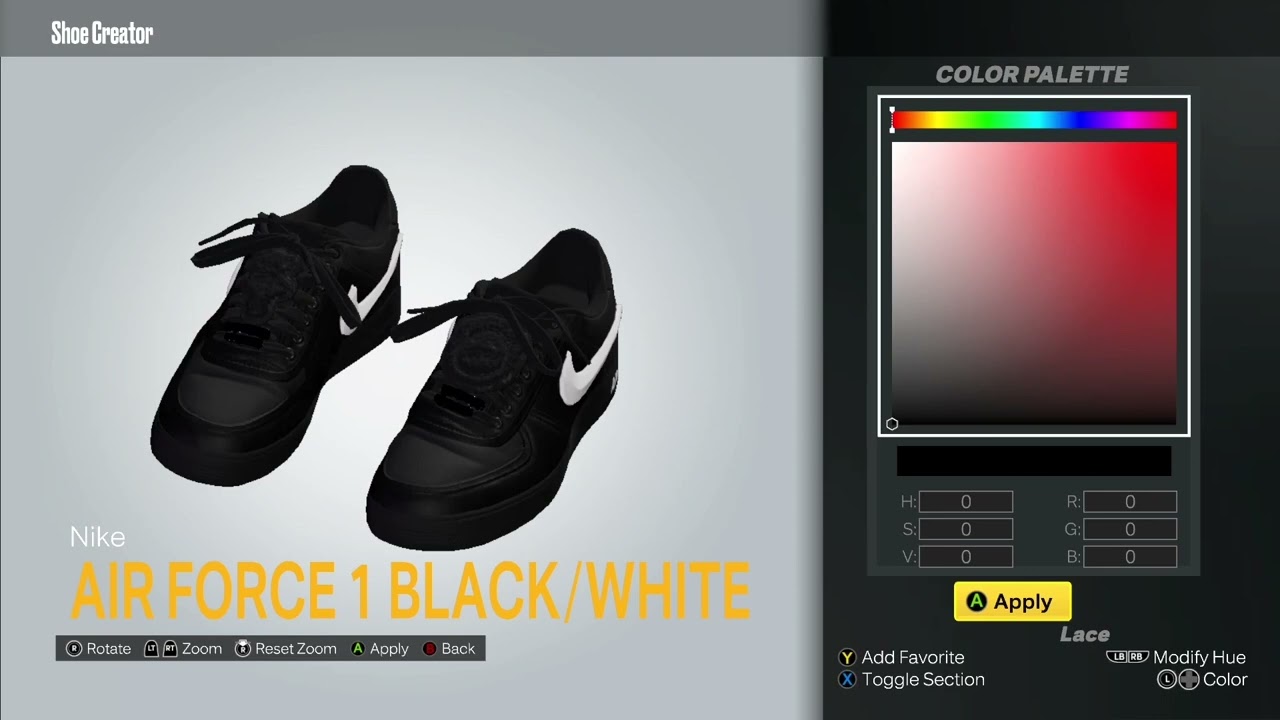
Task: Click the rainbow hue slider bar
Action: point(1034,121)
